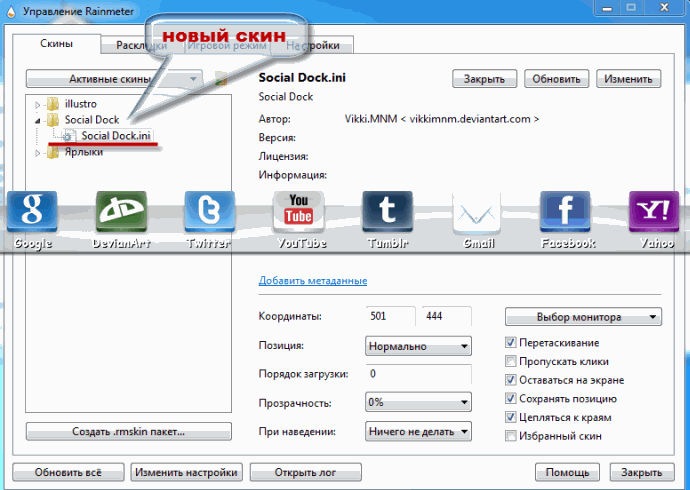The image size is (690, 490).
Task: Click the Rainmeter droplet title bar icon
Action: pos(11,11)
